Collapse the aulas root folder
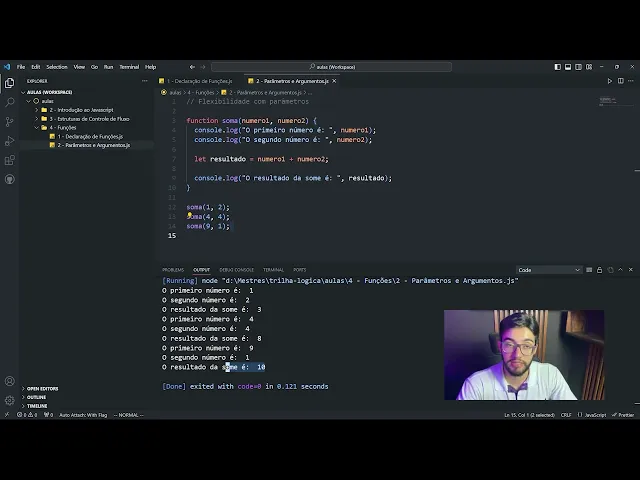640x480 pixels. click(x=47, y=101)
